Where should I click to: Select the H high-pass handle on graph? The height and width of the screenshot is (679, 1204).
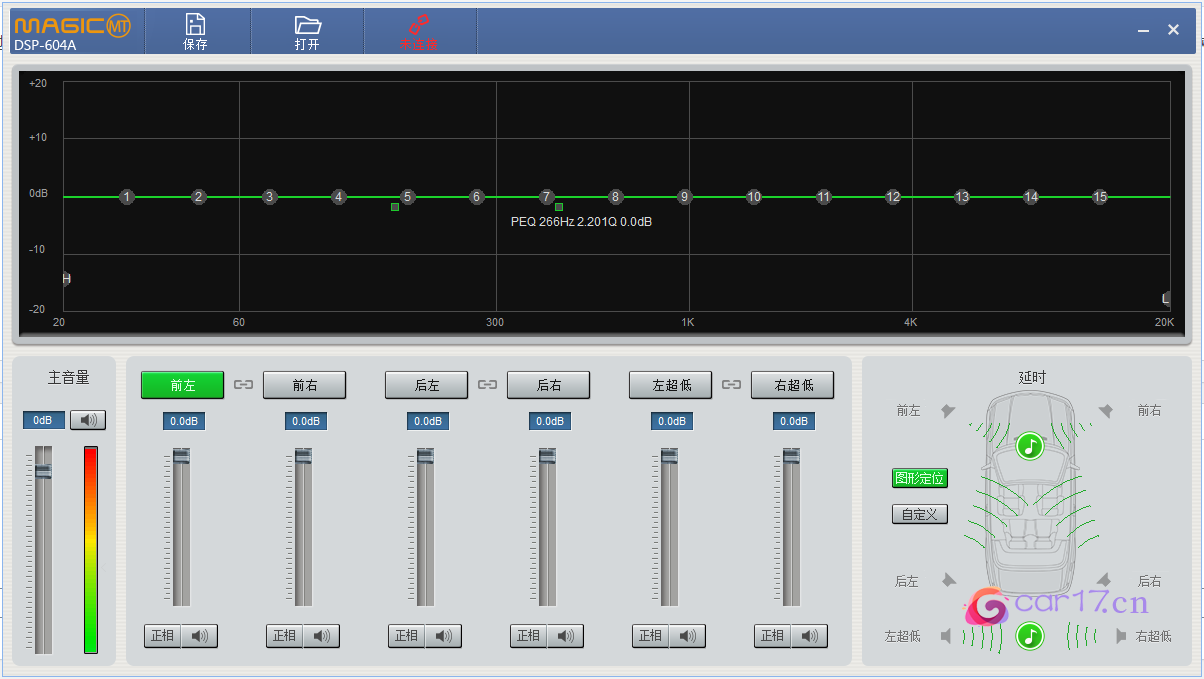(66, 278)
